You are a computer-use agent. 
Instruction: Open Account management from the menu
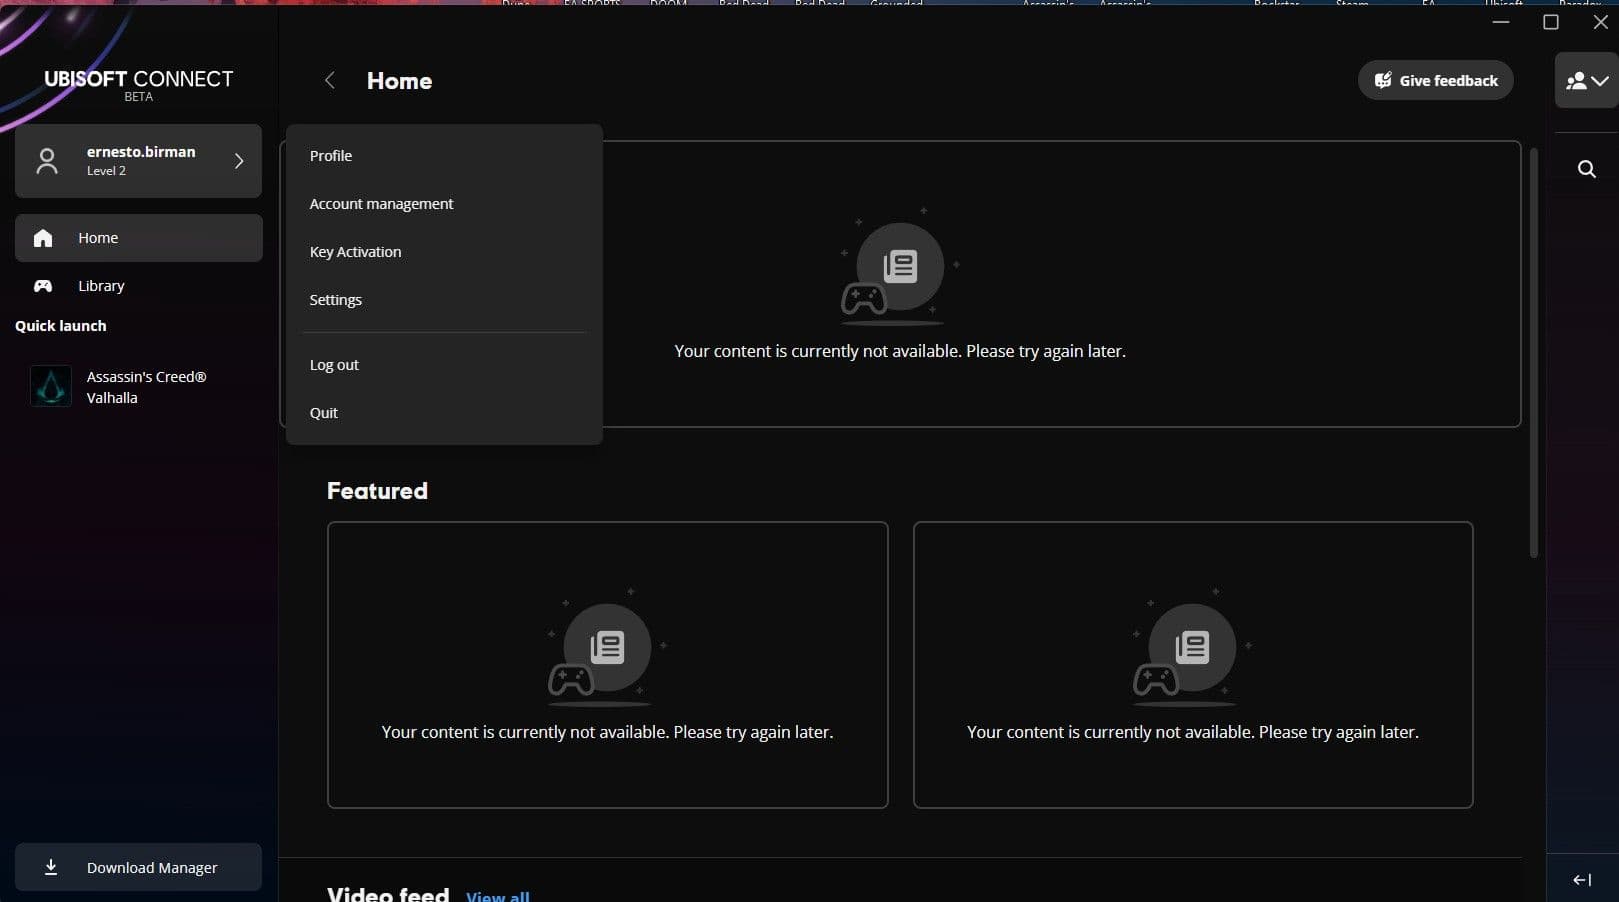coord(381,204)
